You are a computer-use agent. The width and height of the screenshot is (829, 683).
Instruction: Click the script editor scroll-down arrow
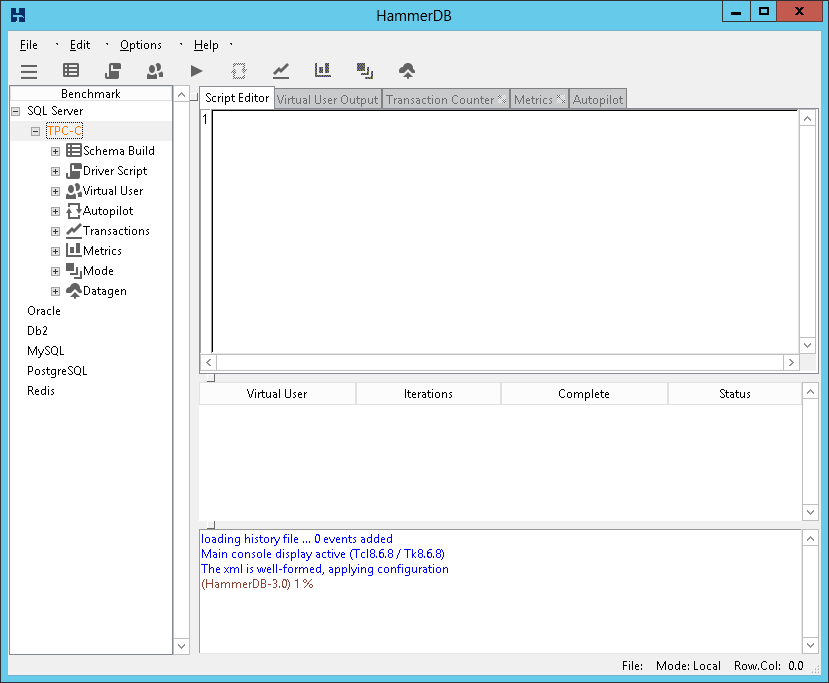coord(807,345)
